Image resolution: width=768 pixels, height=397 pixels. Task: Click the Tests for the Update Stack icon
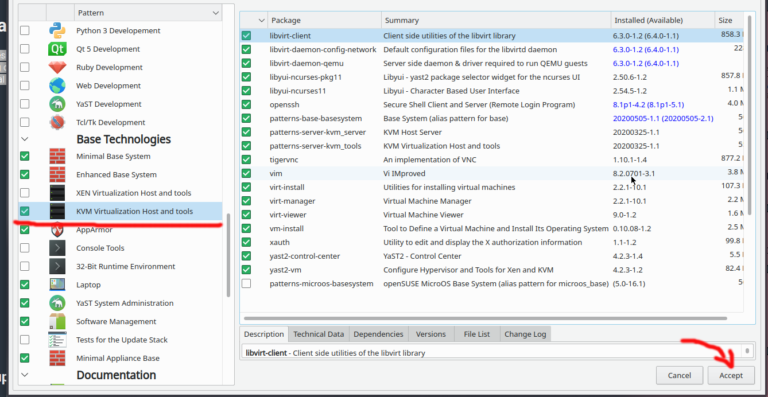coord(57,340)
